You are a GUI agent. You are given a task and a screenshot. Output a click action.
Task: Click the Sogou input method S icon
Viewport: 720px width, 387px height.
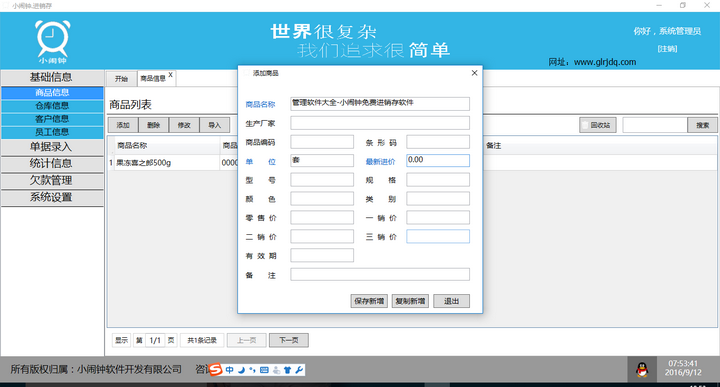pyautogui.click(x=215, y=369)
